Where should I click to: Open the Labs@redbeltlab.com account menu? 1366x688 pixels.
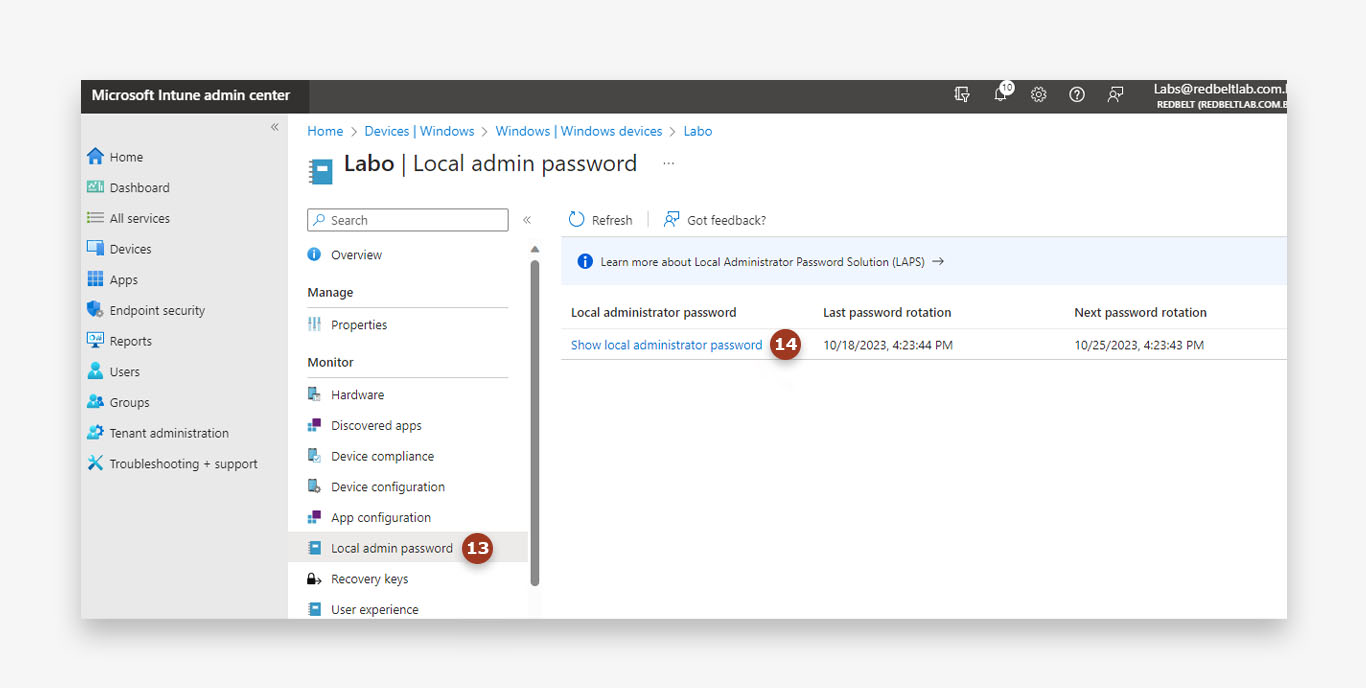(1219, 95)
